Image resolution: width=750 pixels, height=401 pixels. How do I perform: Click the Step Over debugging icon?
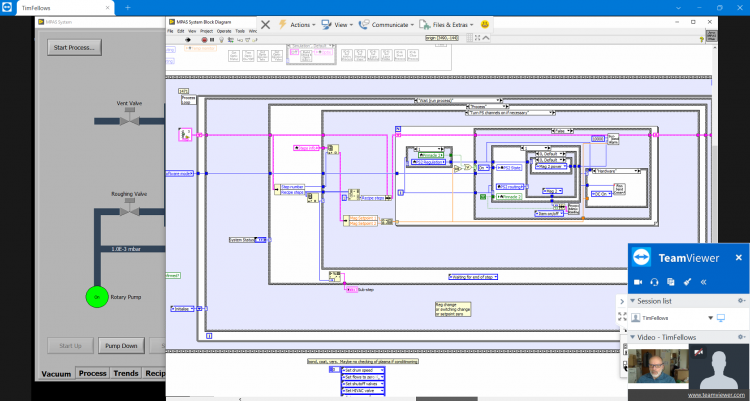247,40
